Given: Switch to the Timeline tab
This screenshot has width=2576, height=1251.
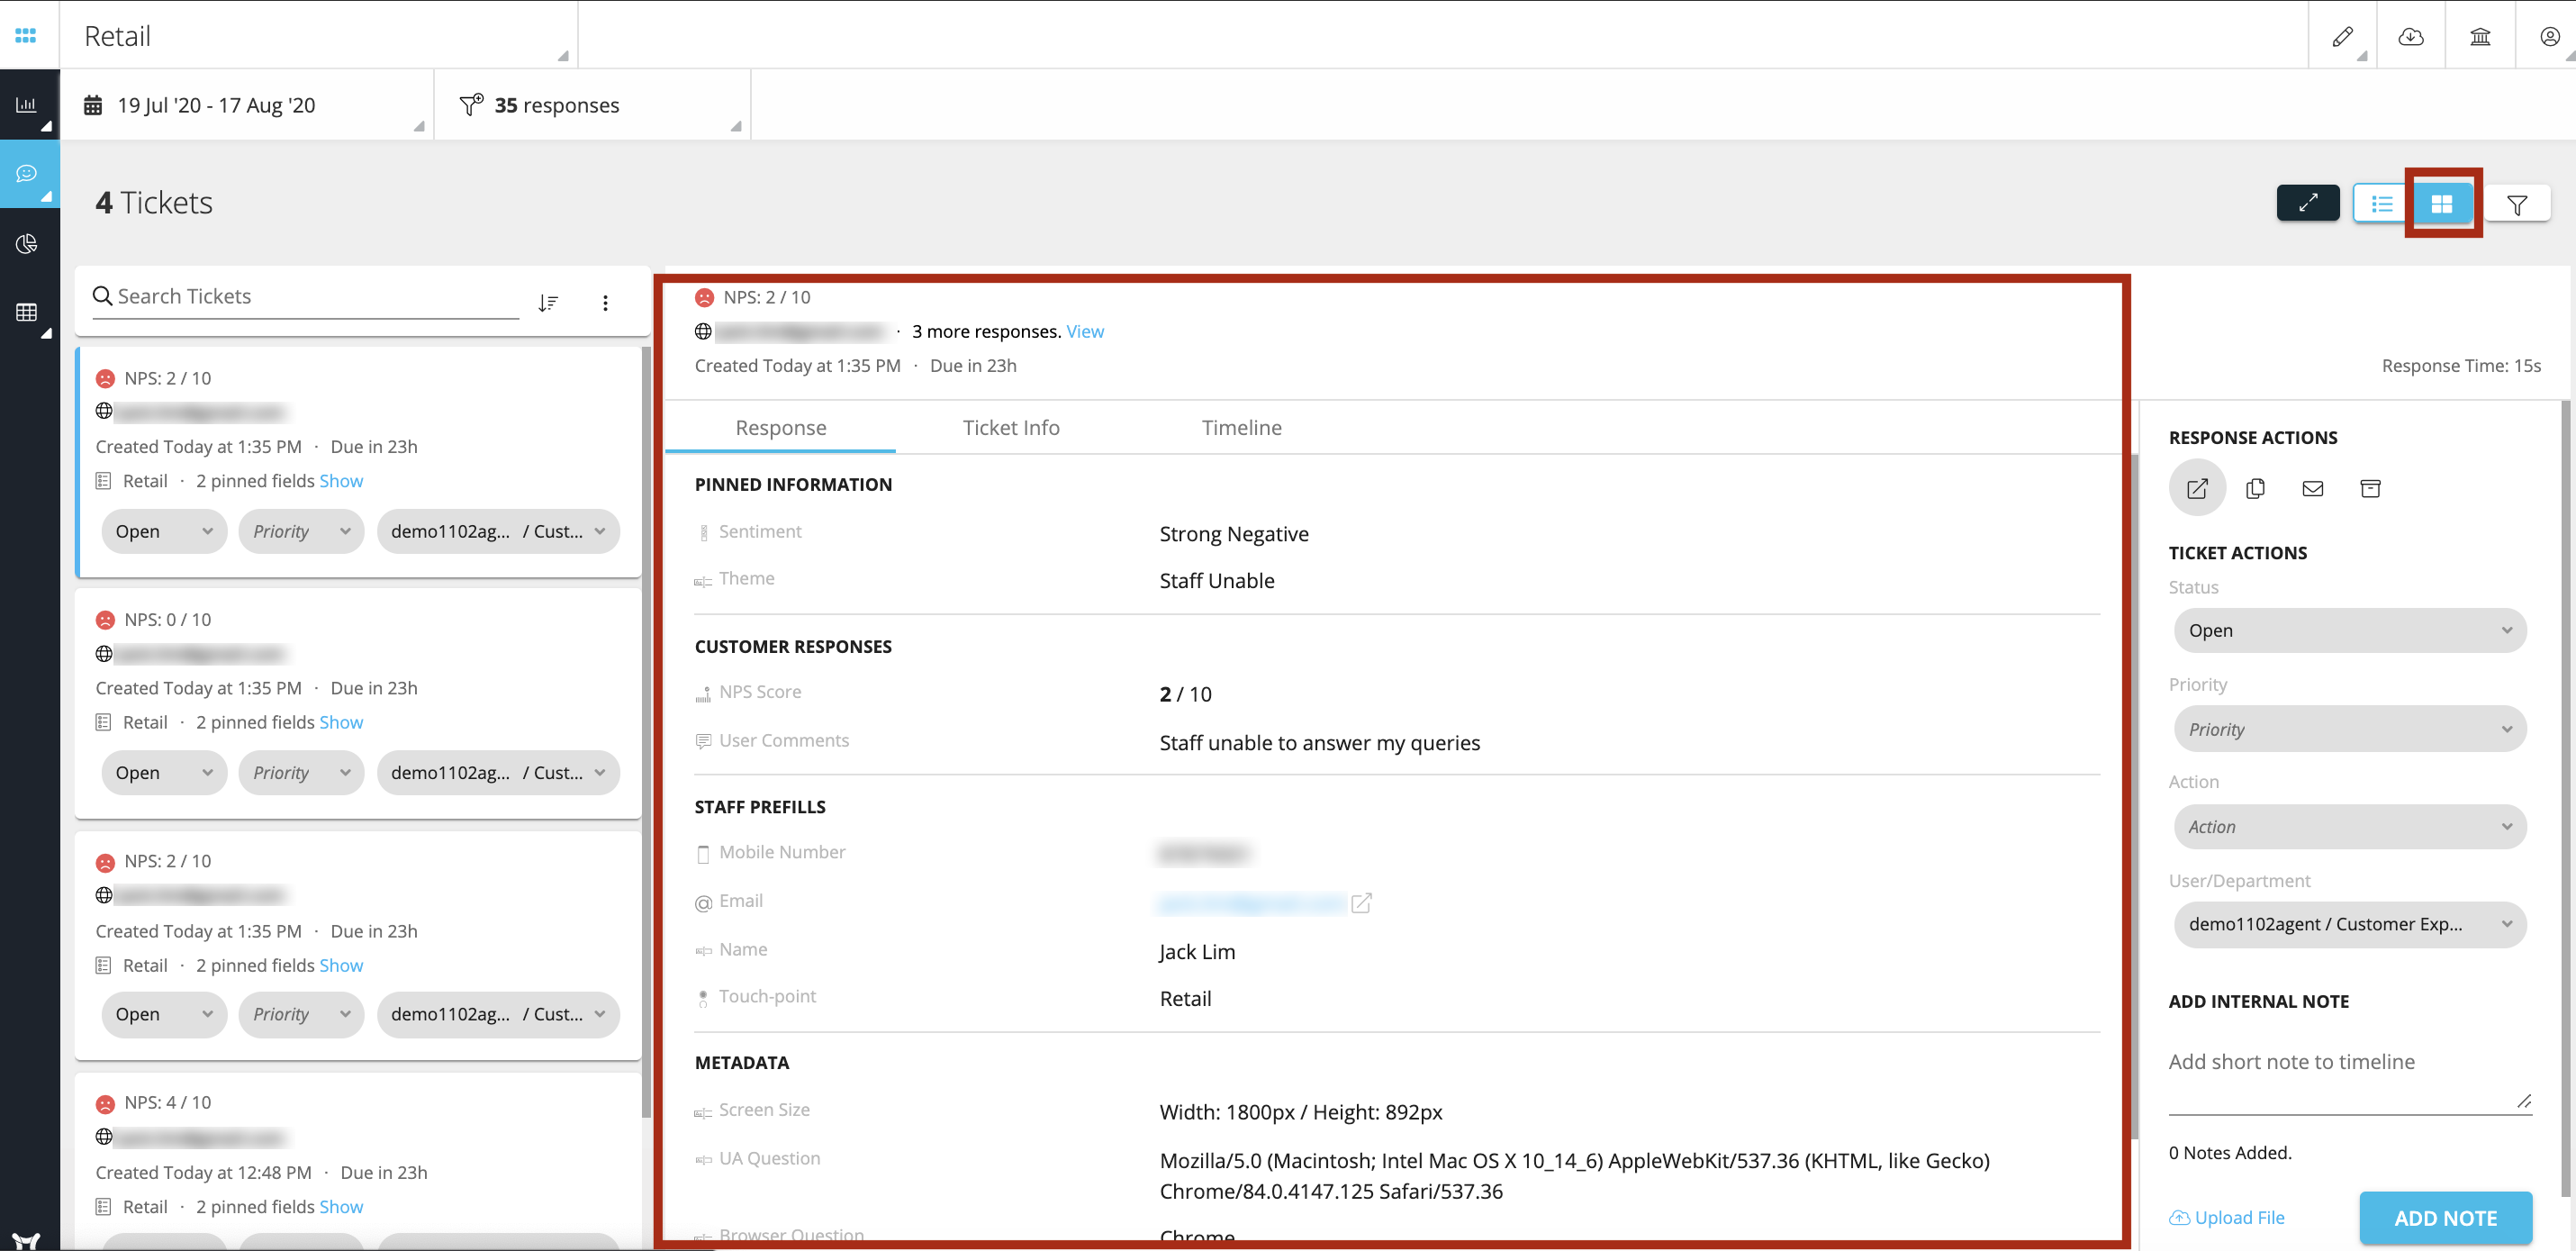Looking at the screenshot, I should tap(1241, 428).
